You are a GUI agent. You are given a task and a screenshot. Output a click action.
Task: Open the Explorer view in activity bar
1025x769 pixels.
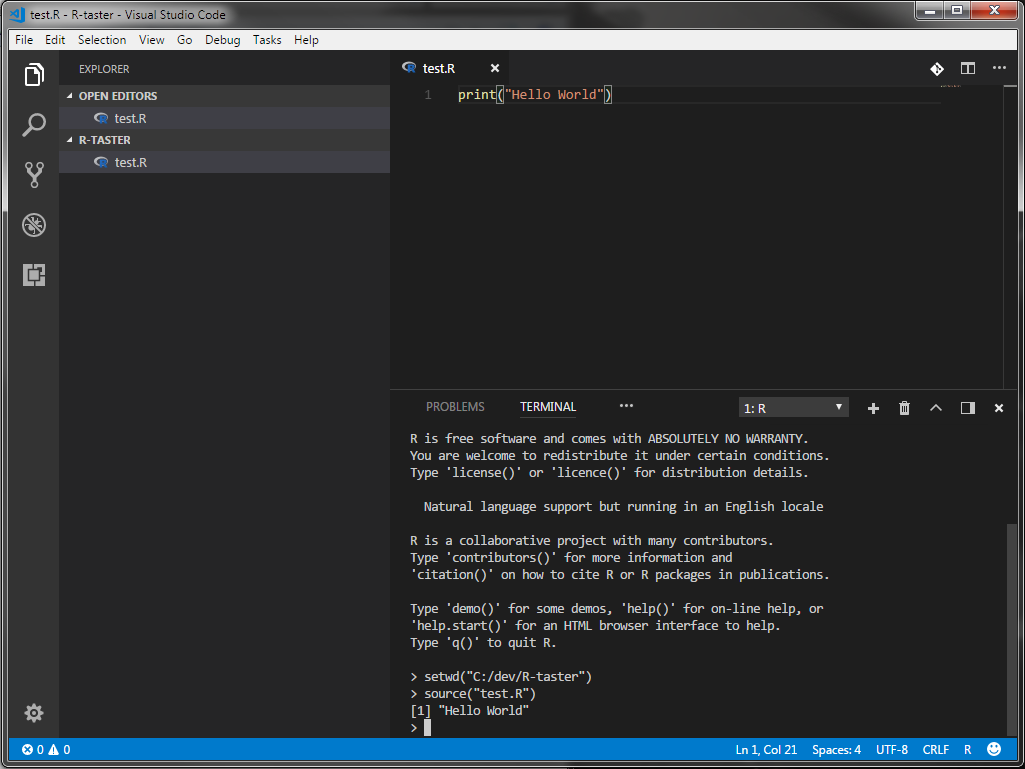[34, 75]
